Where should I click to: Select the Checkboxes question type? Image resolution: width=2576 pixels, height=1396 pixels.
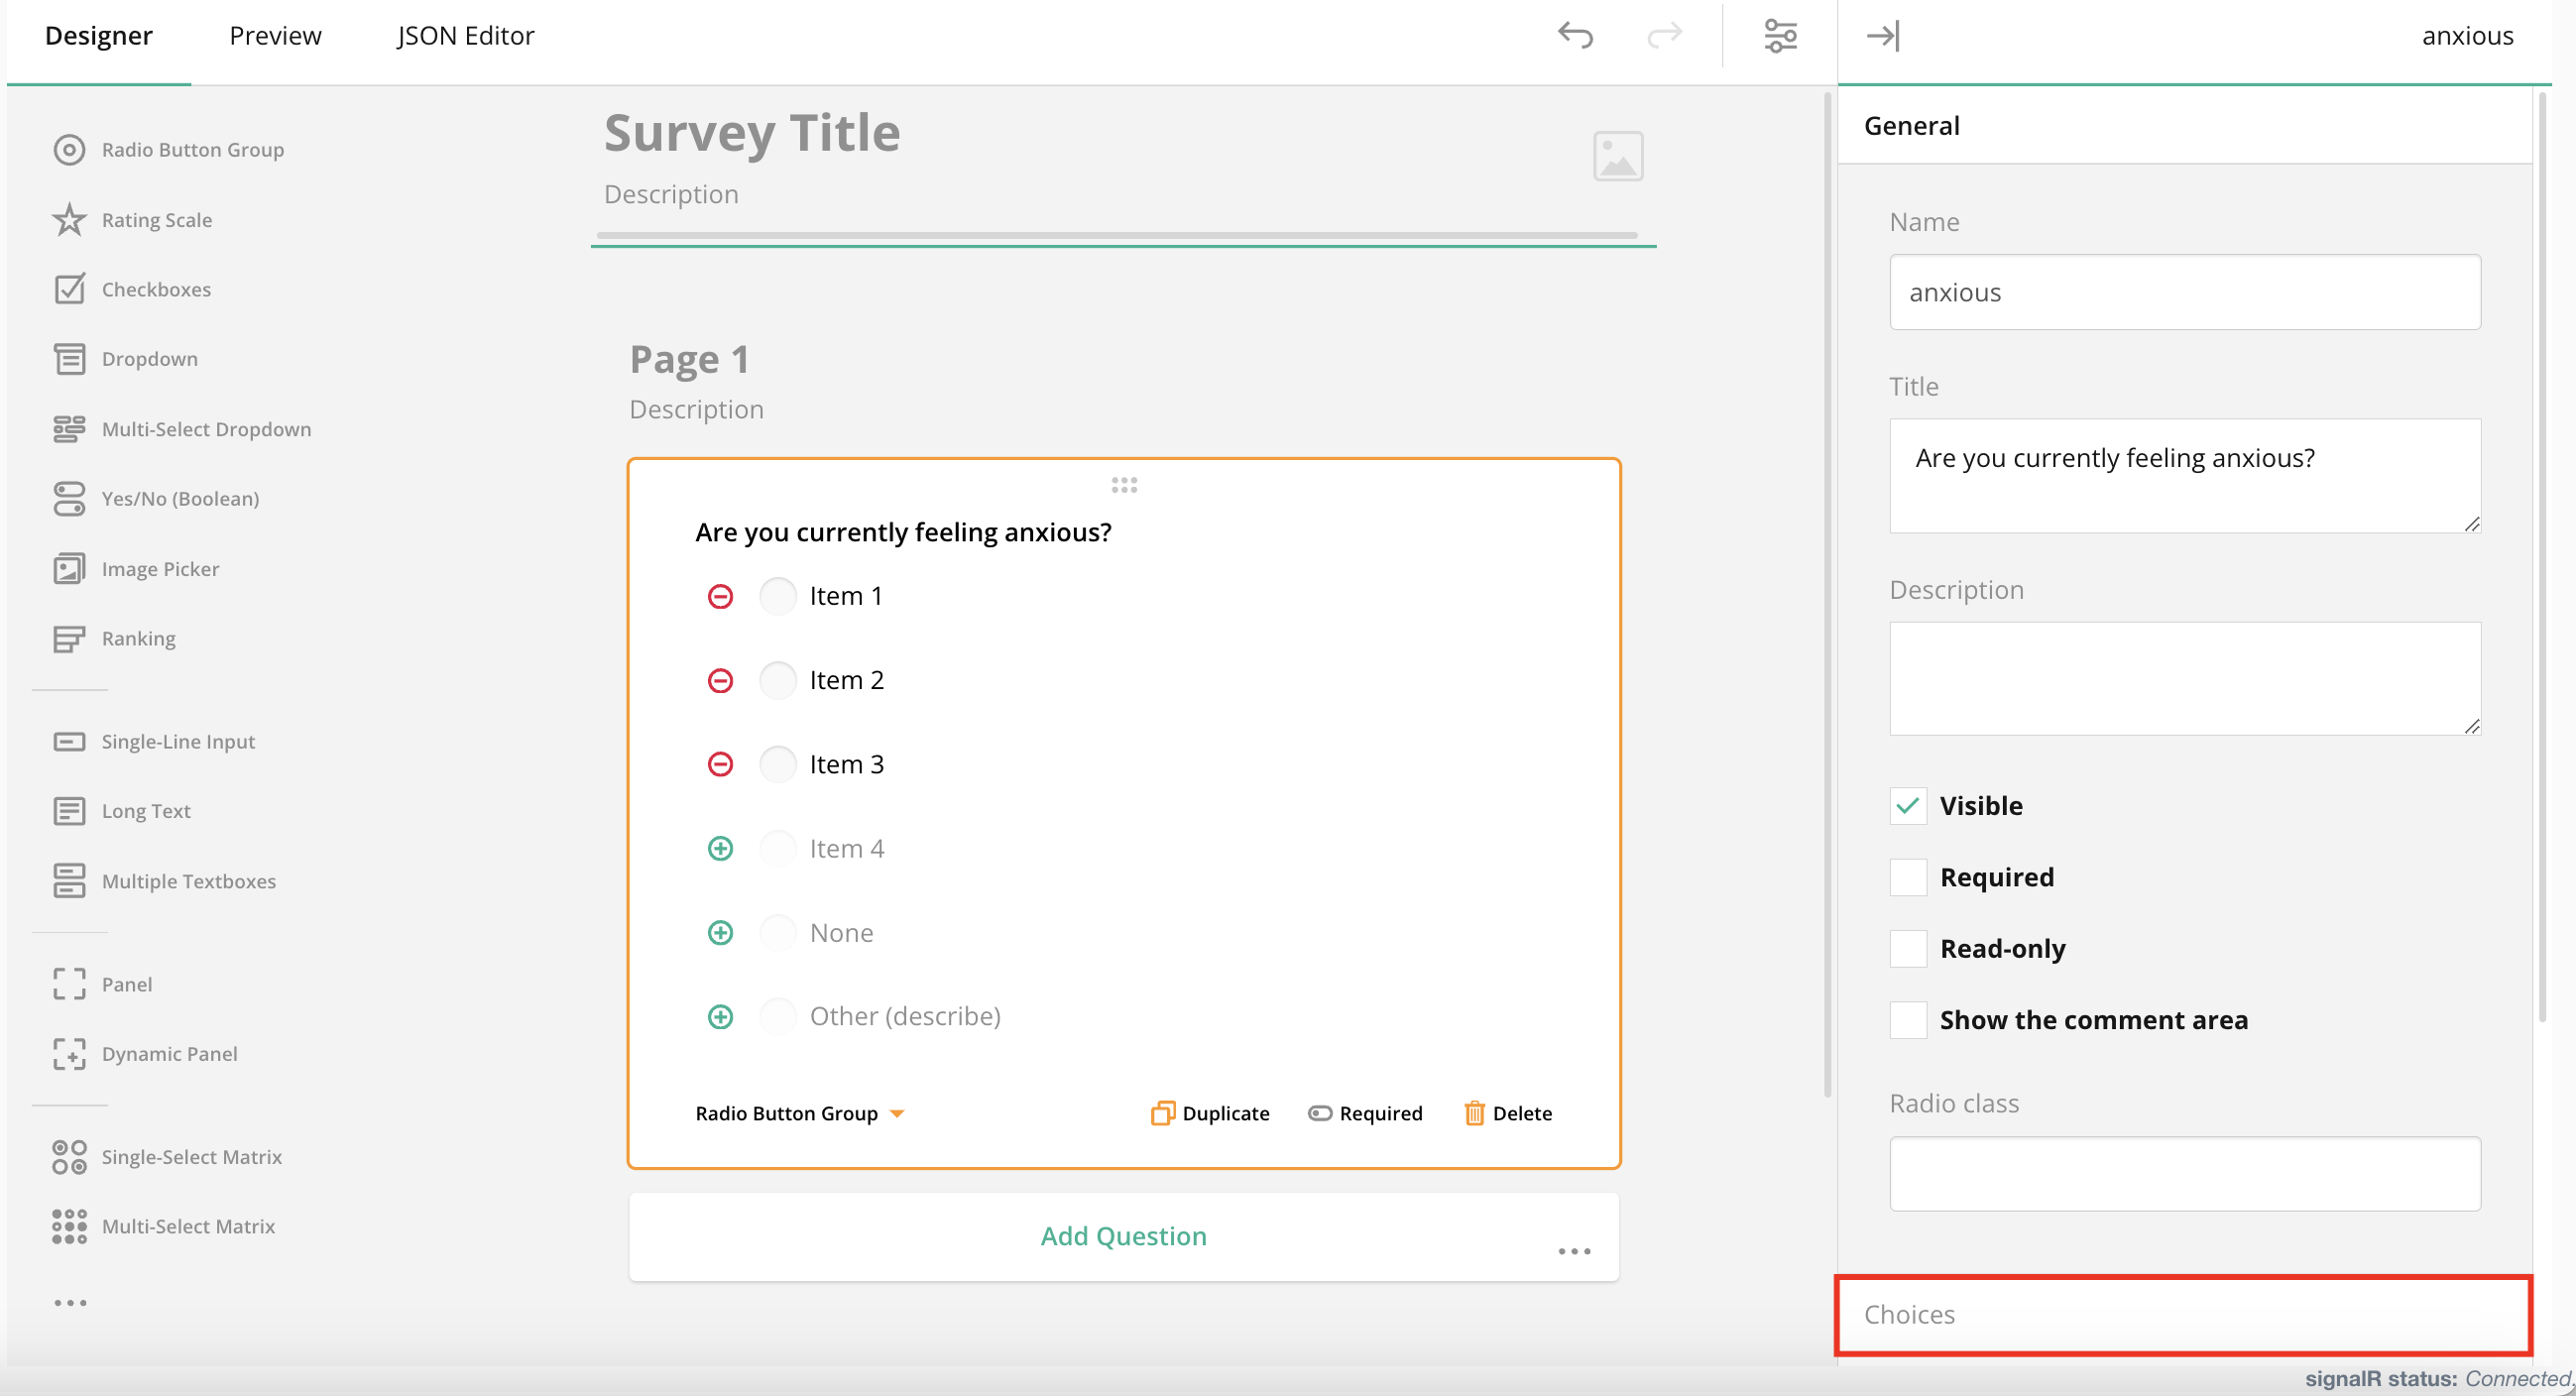coord(156,289)
